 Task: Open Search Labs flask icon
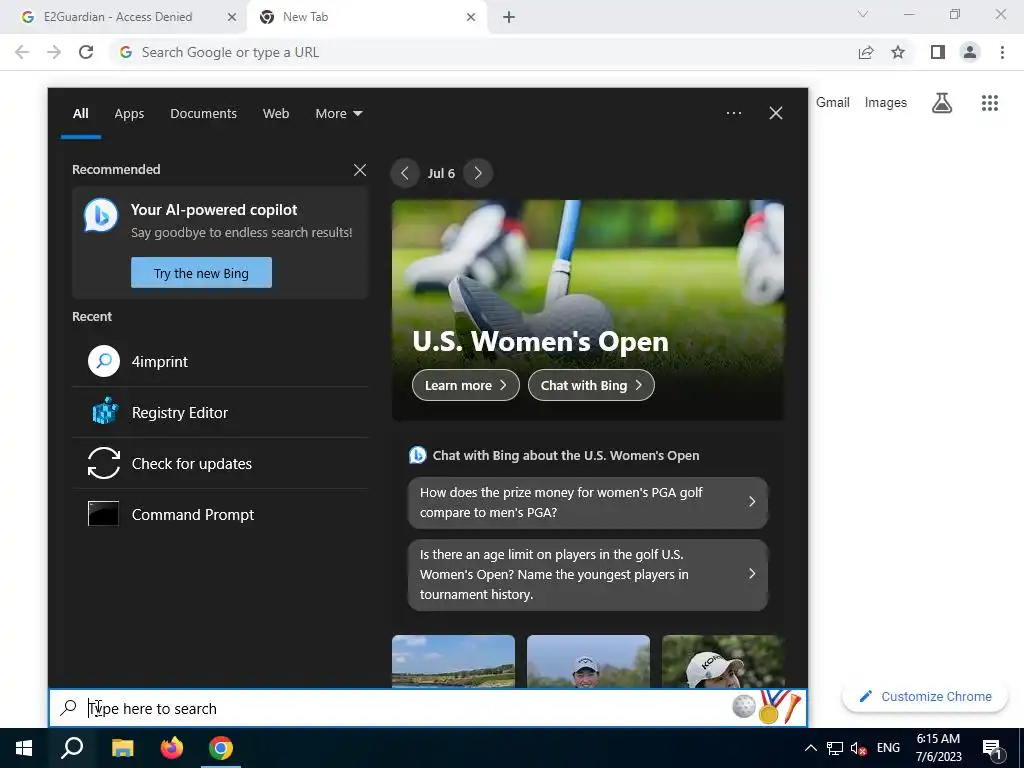point(942,103)
